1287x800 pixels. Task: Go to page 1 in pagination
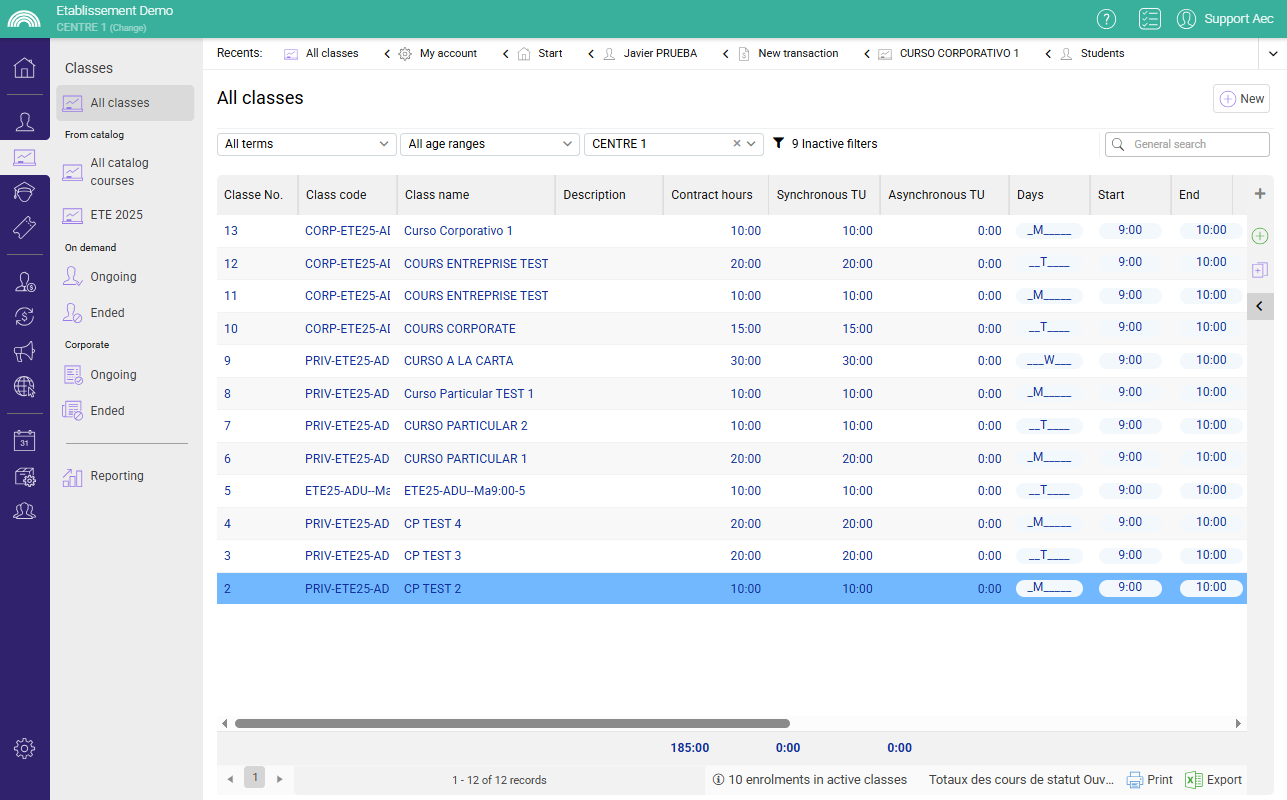(255, 777)
